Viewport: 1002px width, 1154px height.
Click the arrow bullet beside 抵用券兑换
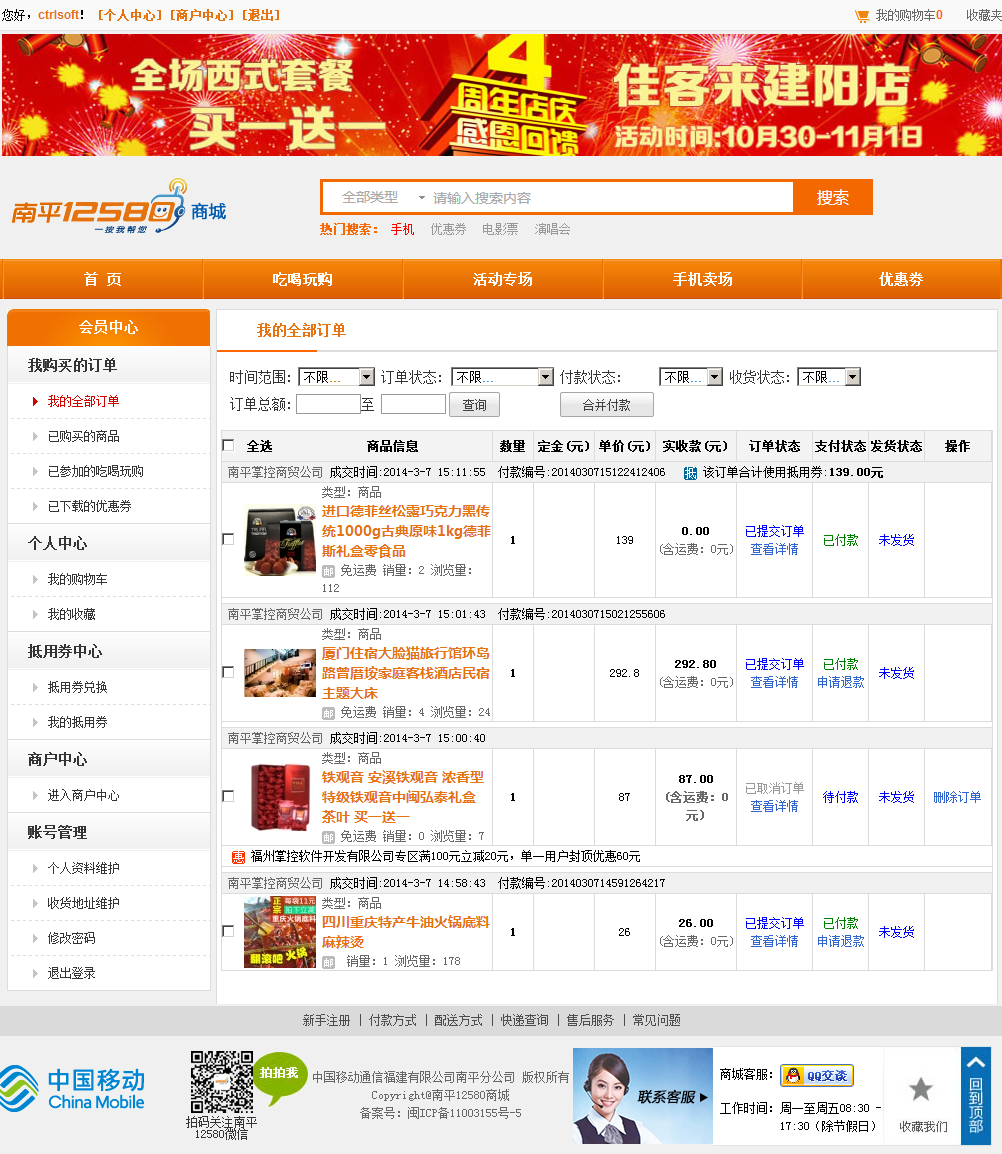[x=35, y=687]
